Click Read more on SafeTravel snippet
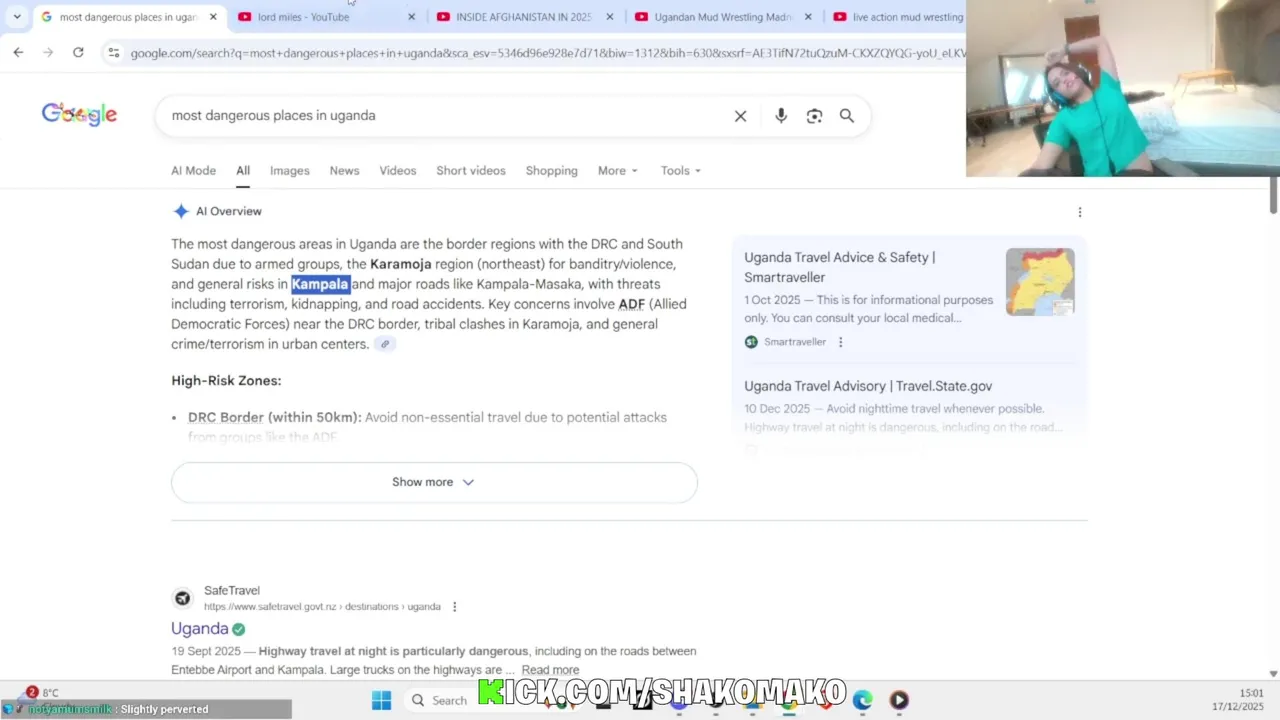 pyautogui.click(x=550, y=670)
